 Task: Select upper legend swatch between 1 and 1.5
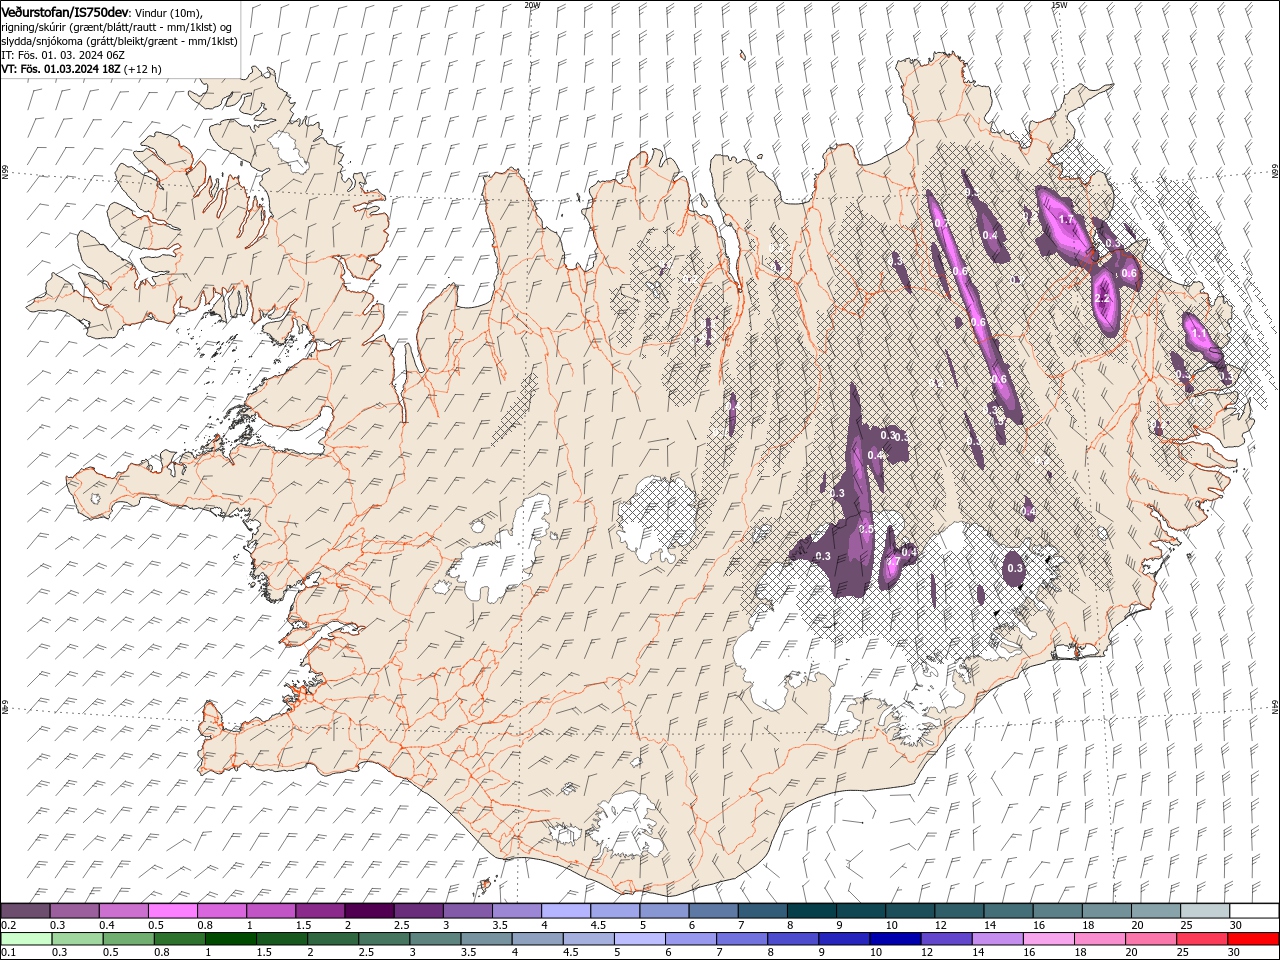[270, 911]
